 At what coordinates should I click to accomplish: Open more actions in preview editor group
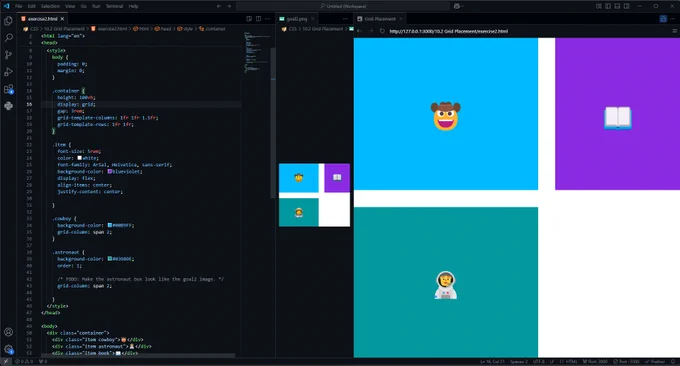tap(673, 19)
